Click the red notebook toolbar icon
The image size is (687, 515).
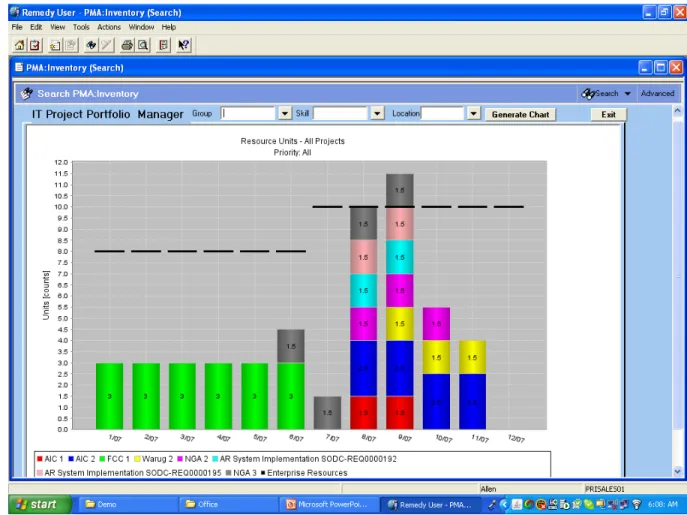pyautogui.click(x=163, y=45)
